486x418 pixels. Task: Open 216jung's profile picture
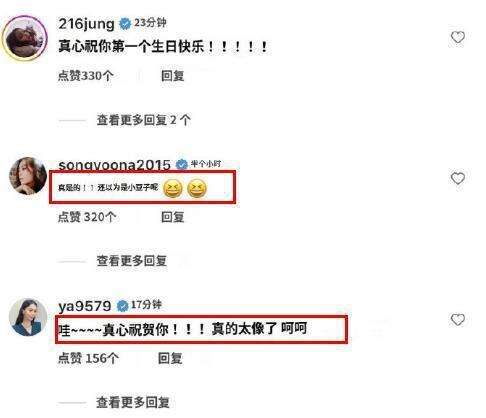click(25, 39)
